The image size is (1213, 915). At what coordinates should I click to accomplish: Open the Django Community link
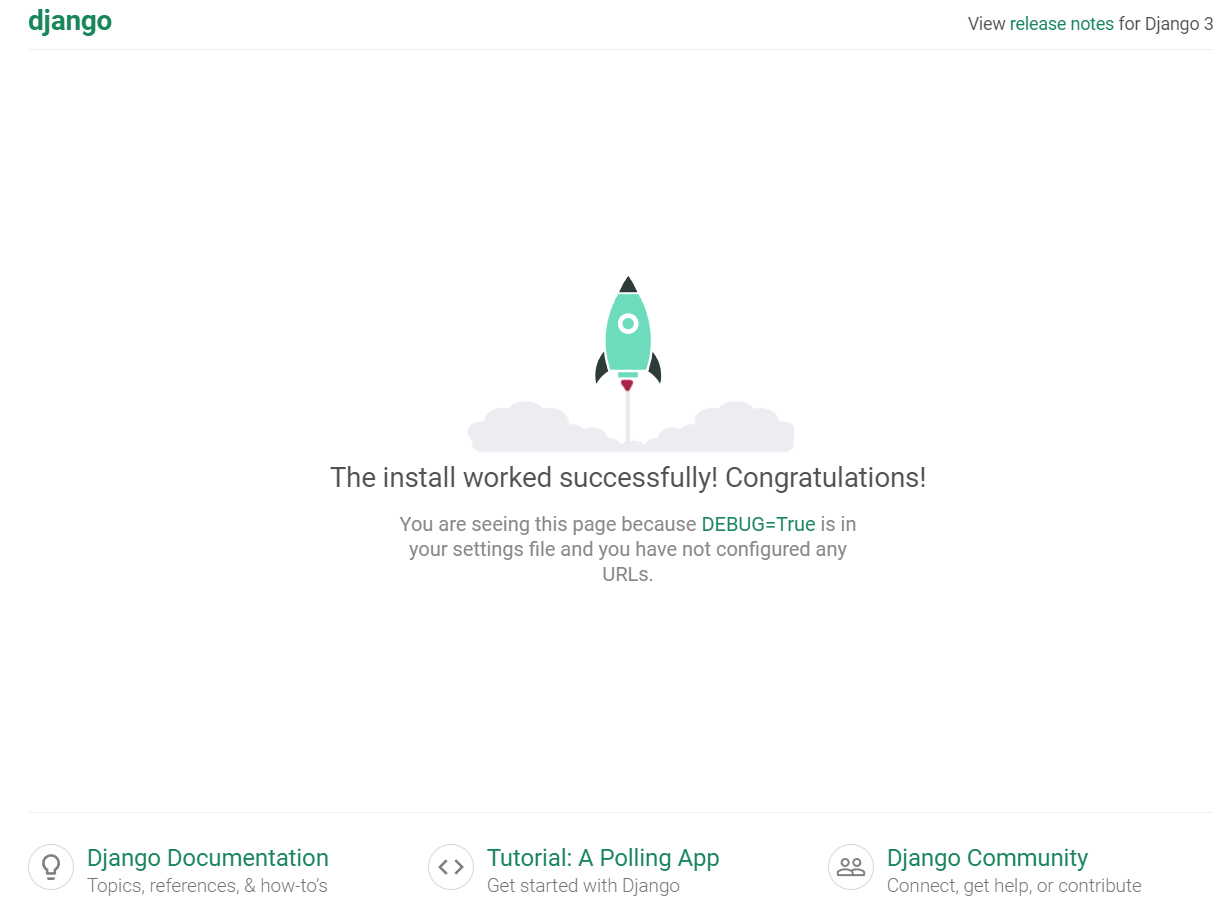987,858
